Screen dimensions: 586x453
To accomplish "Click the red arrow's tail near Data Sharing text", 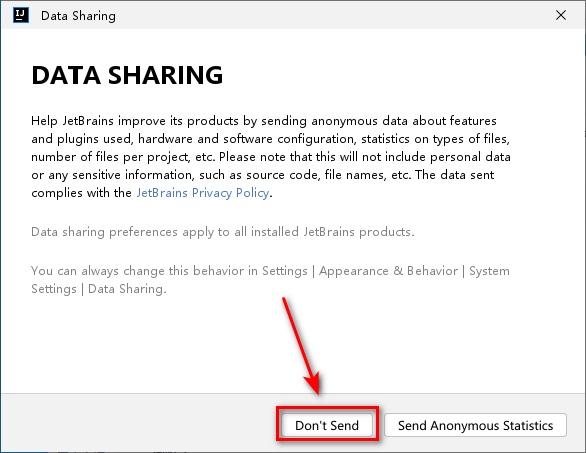I will (284, 300).
